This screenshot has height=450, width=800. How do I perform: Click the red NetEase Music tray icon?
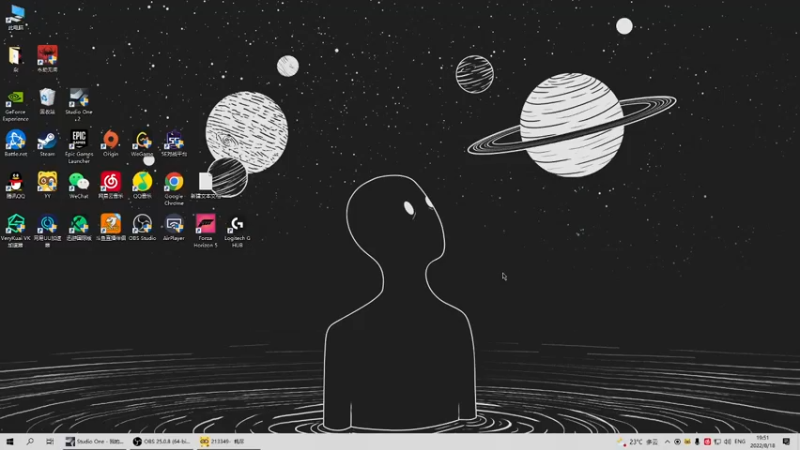707,442
